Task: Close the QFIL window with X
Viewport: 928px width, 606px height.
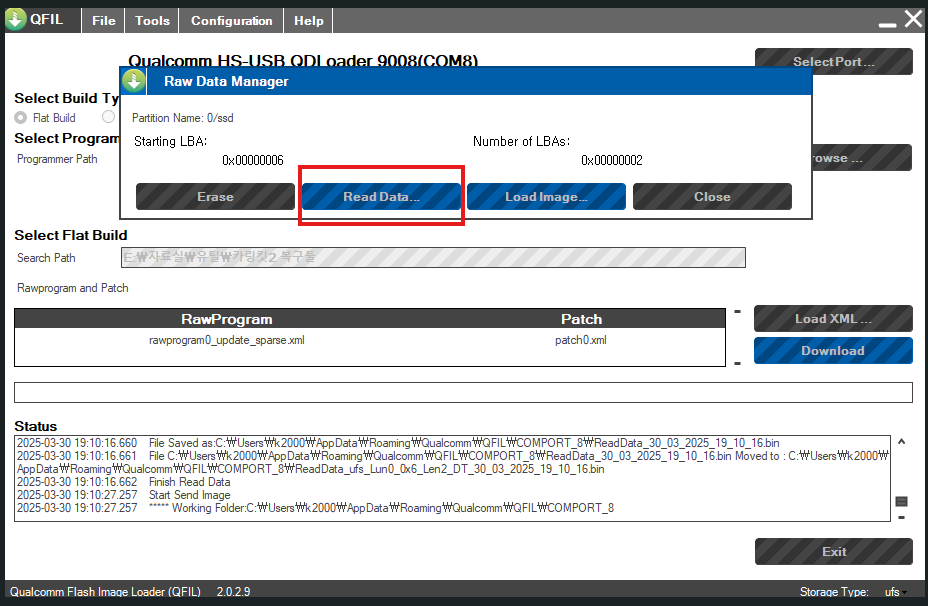Action: pyautogui.click(x=913, y=20)
